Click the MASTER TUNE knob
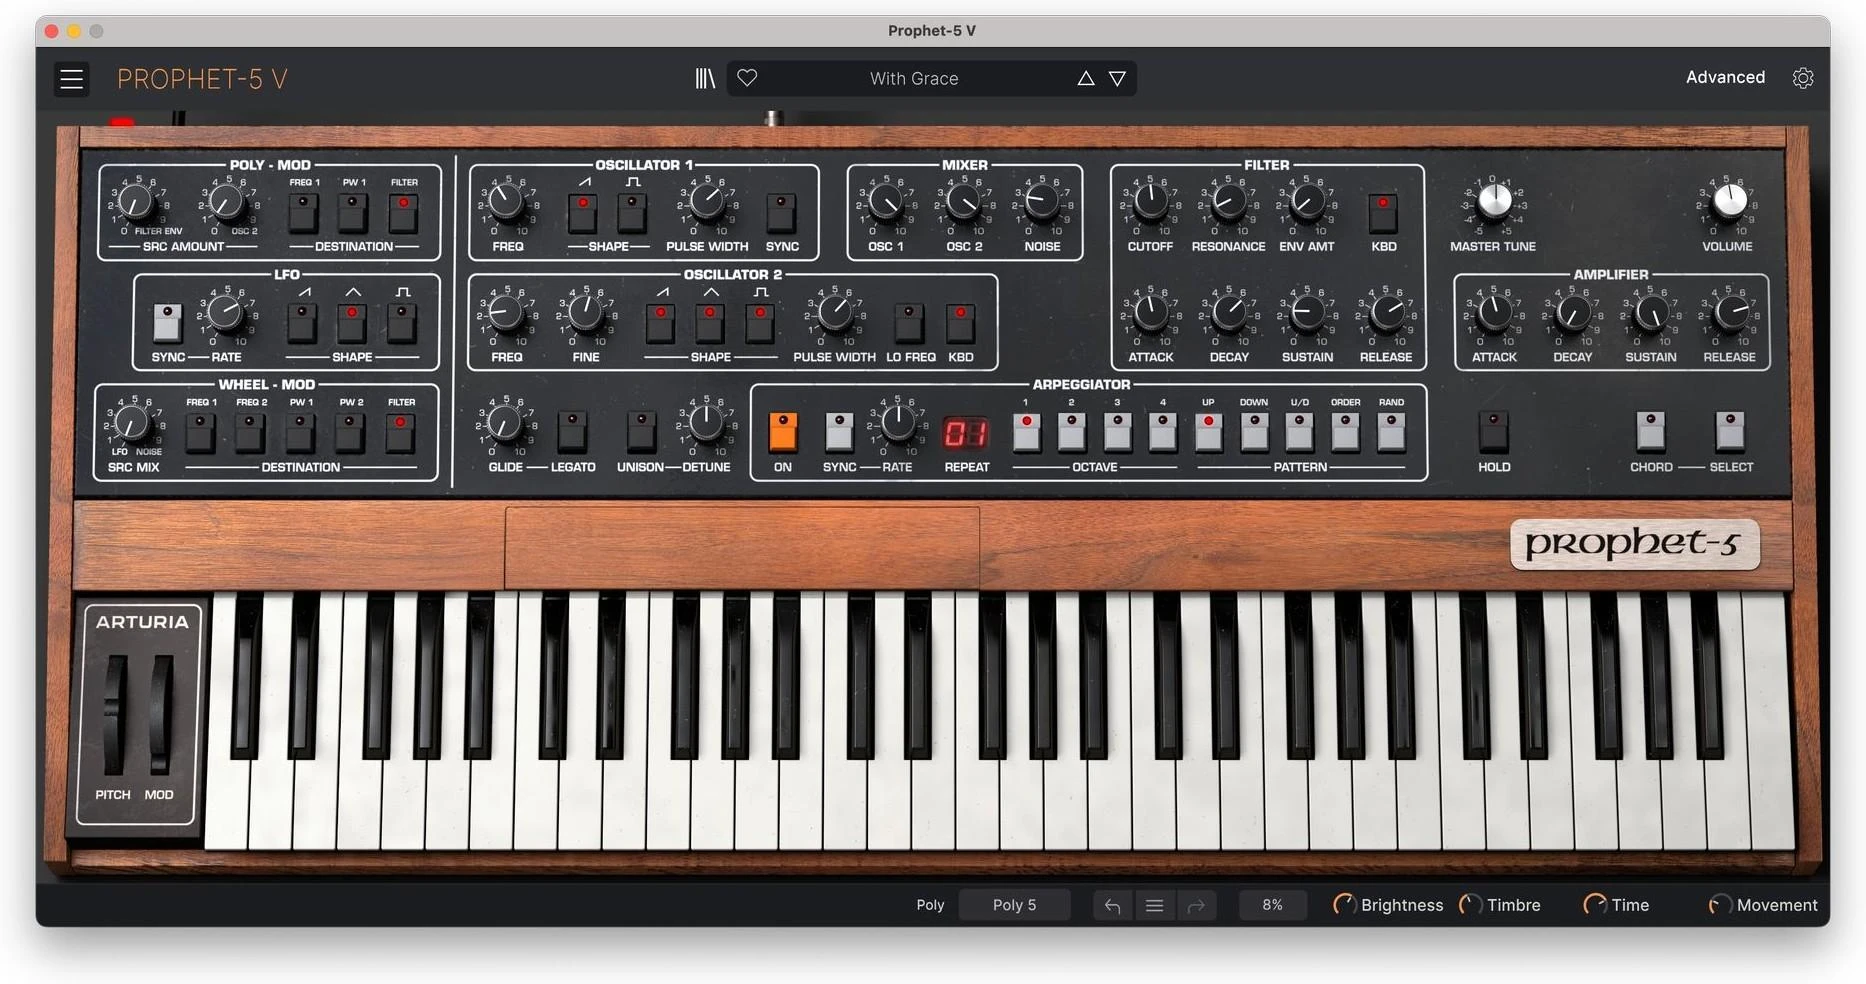The image size is (1866, 984). [1494, 201]
